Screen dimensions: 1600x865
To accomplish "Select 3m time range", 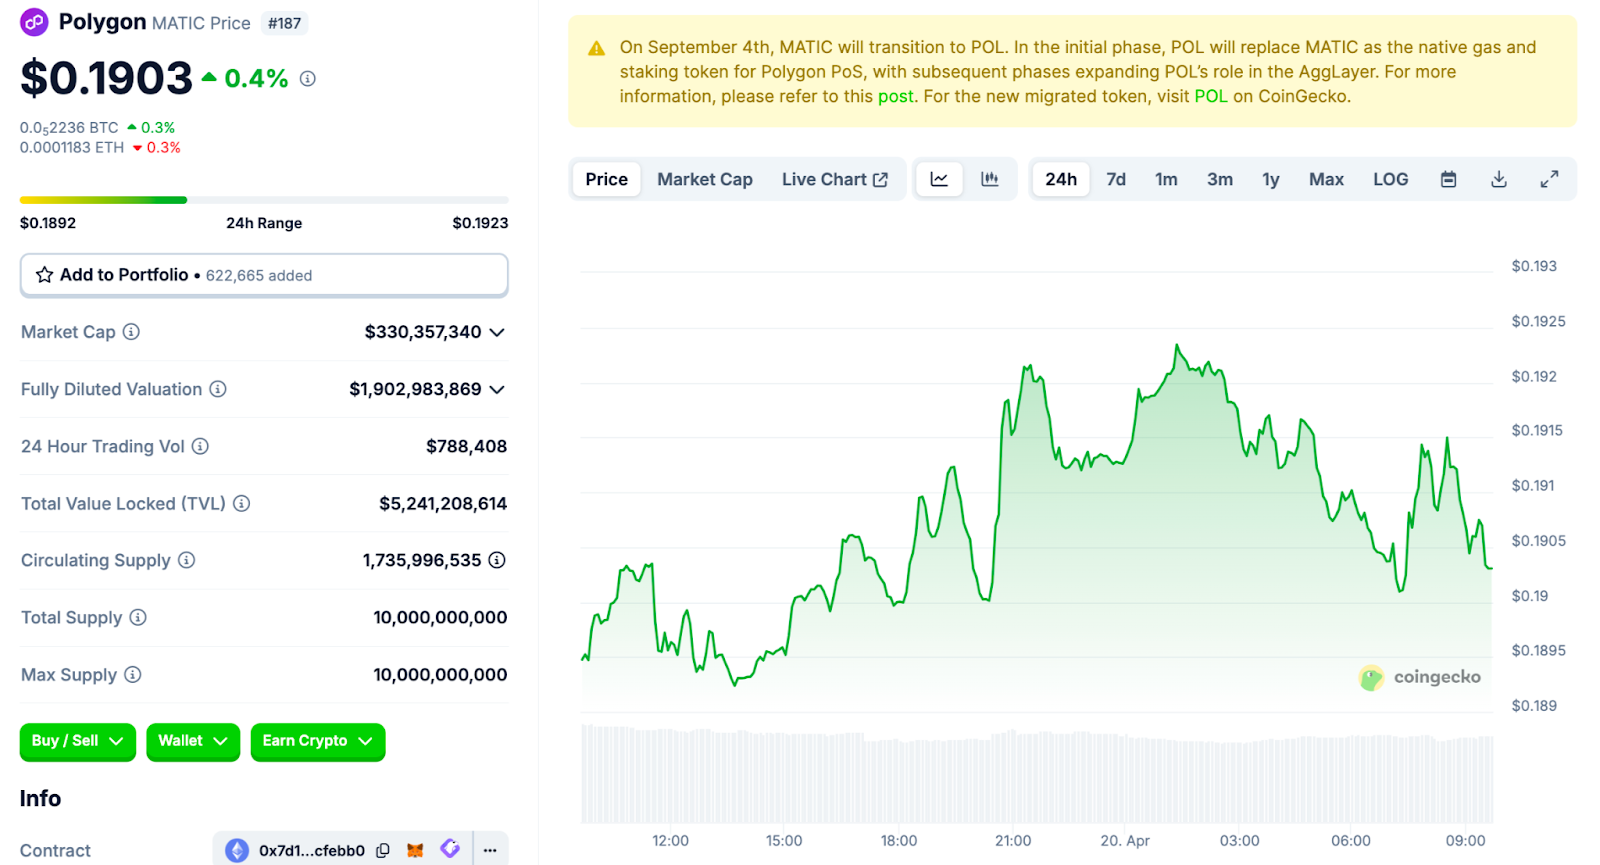I will (1220, 179).
